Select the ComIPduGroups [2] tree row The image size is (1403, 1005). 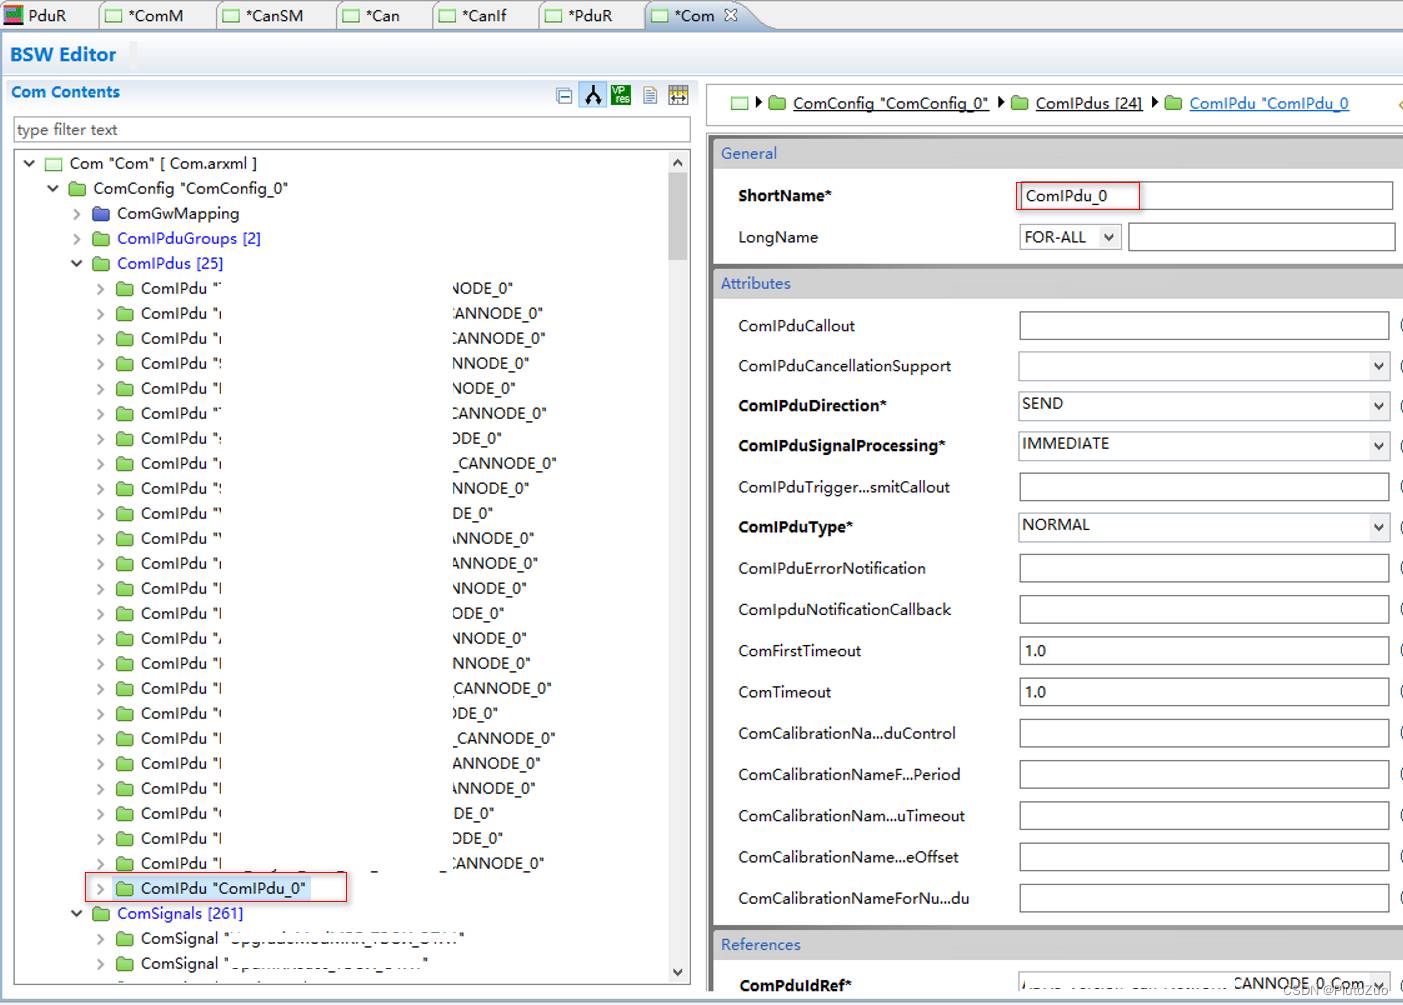point(189,239)
